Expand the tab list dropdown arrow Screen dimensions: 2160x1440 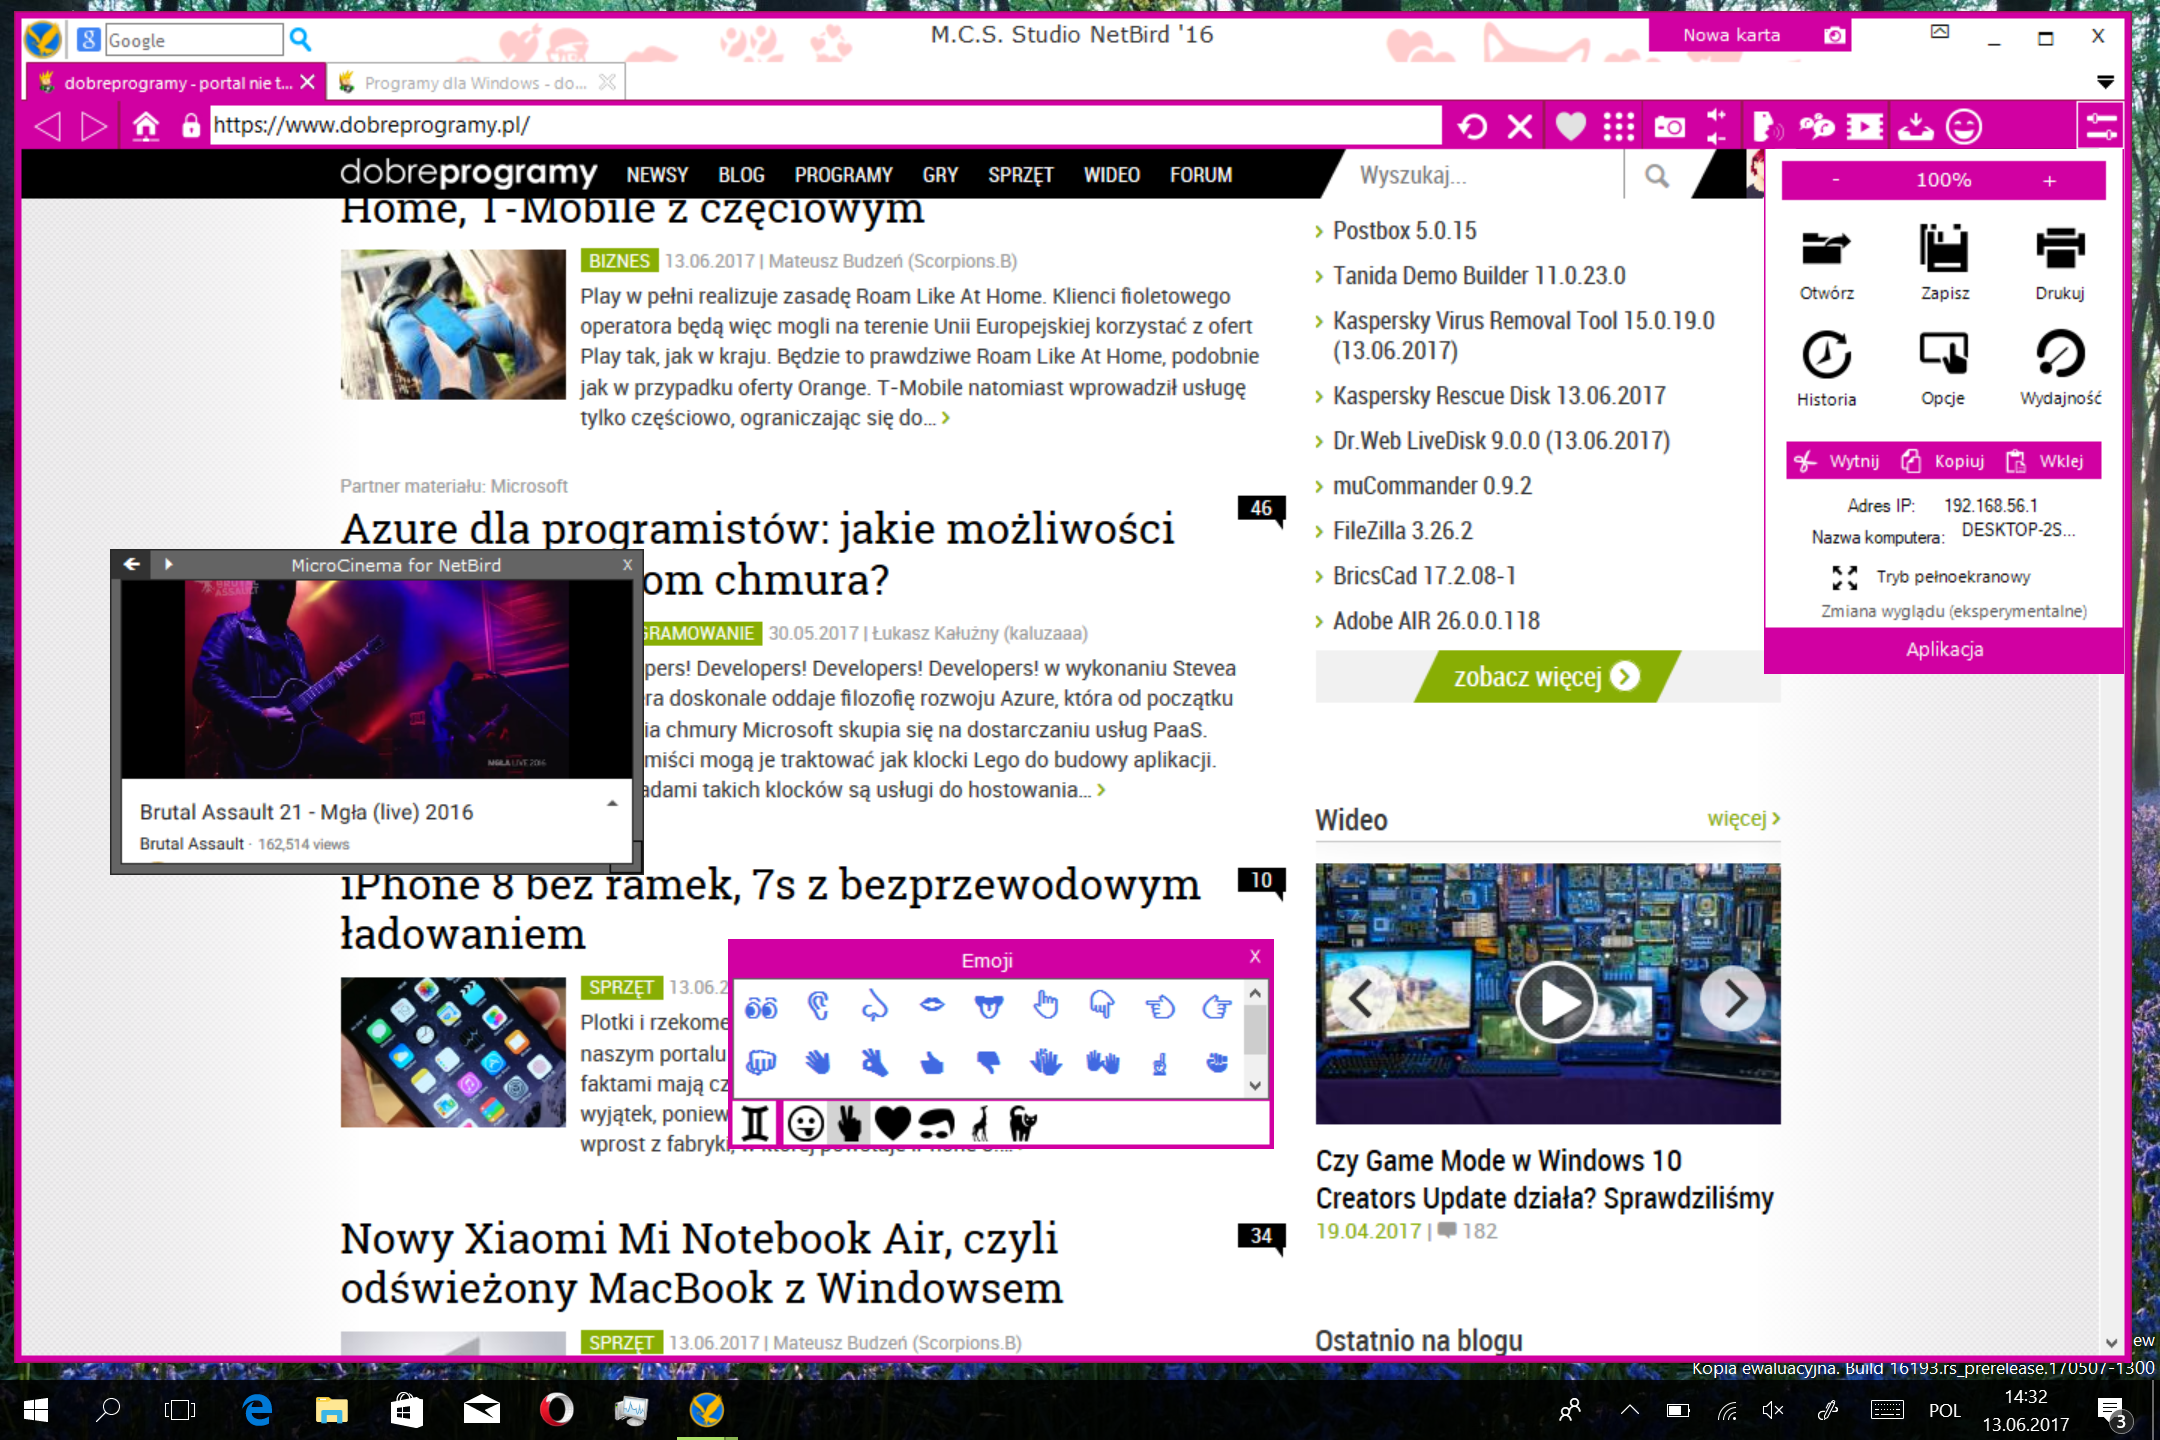click(2105, 82)
